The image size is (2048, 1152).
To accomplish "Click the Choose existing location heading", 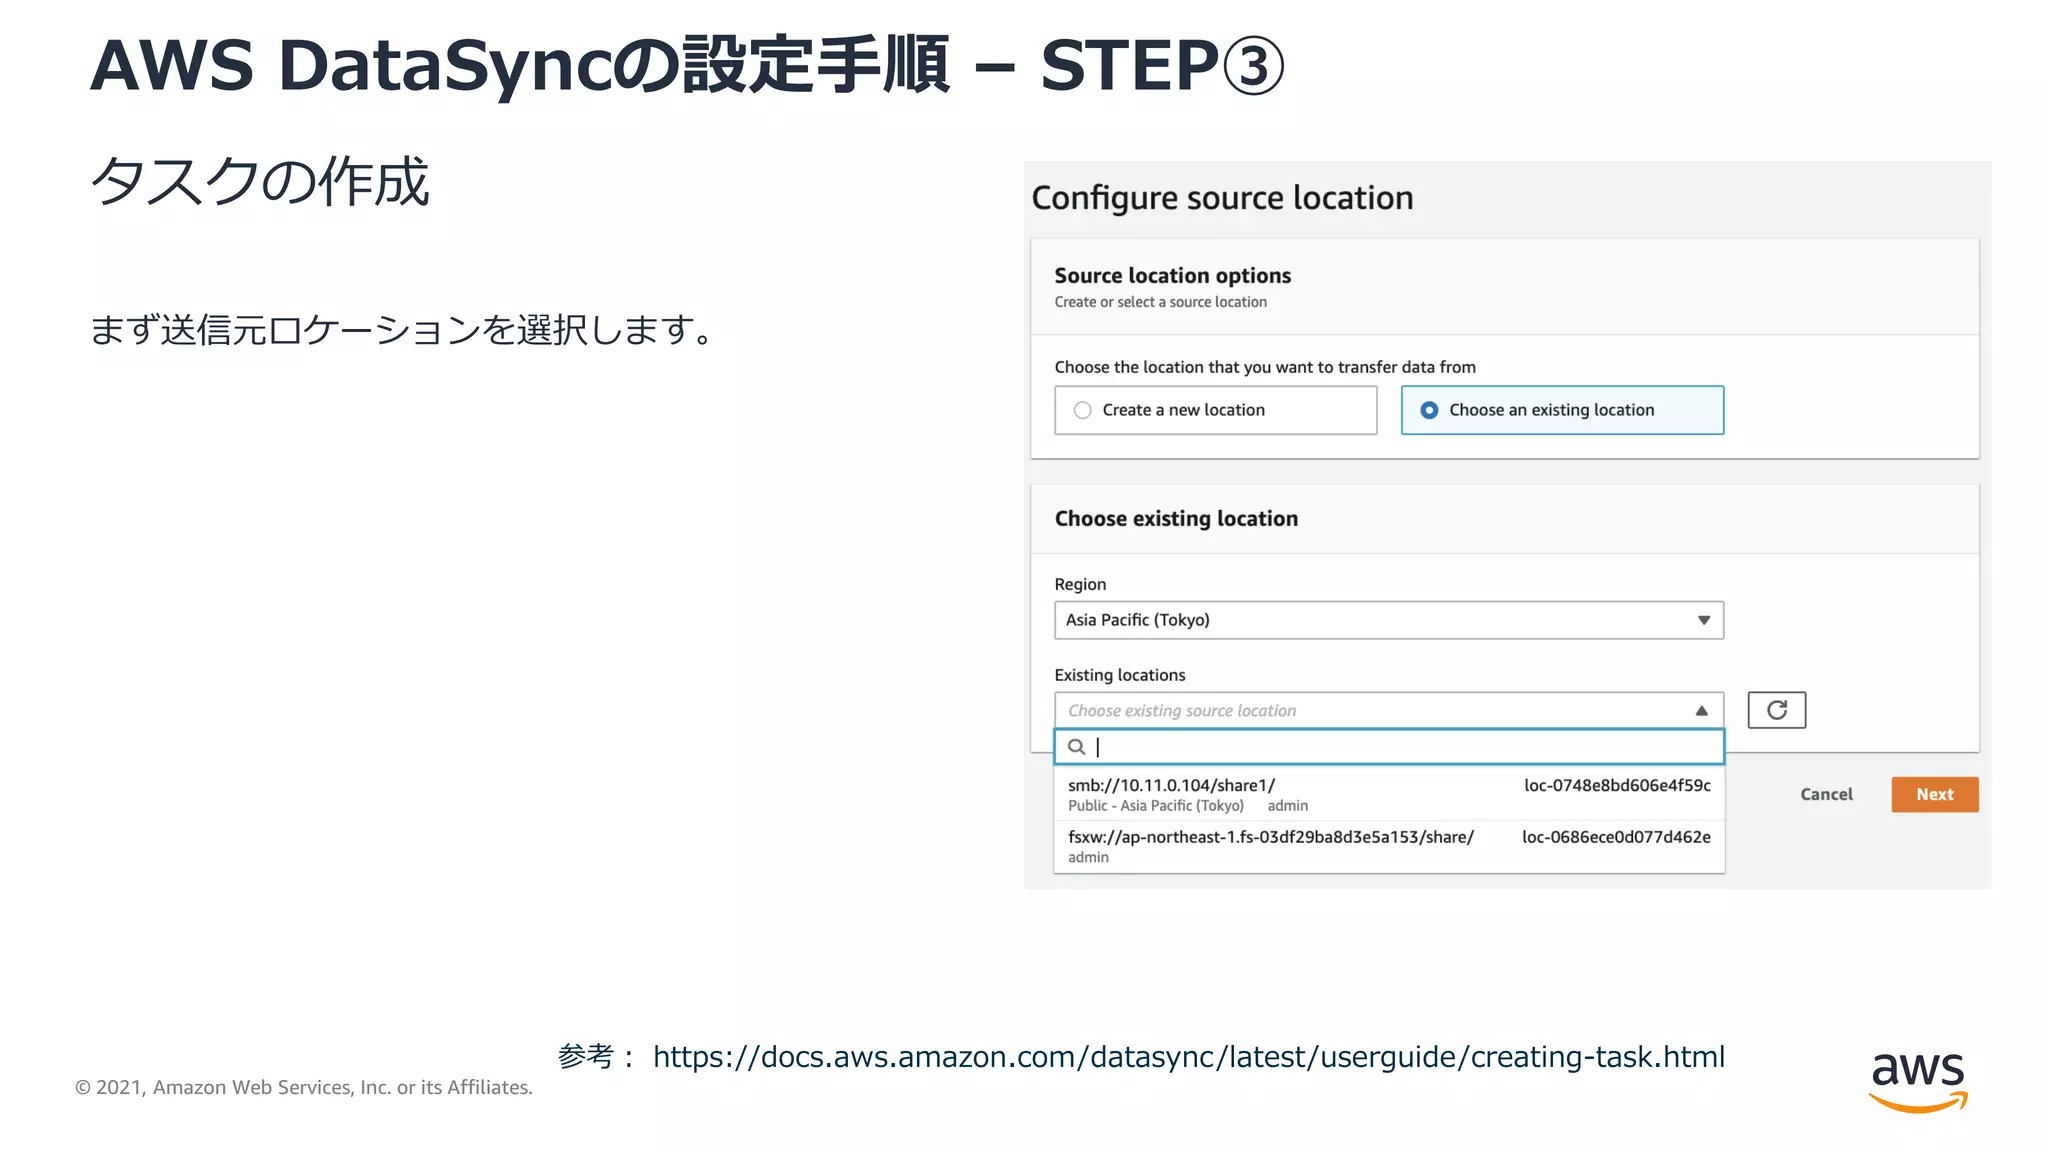I will pyautogui.click(x=1176, y=518).
